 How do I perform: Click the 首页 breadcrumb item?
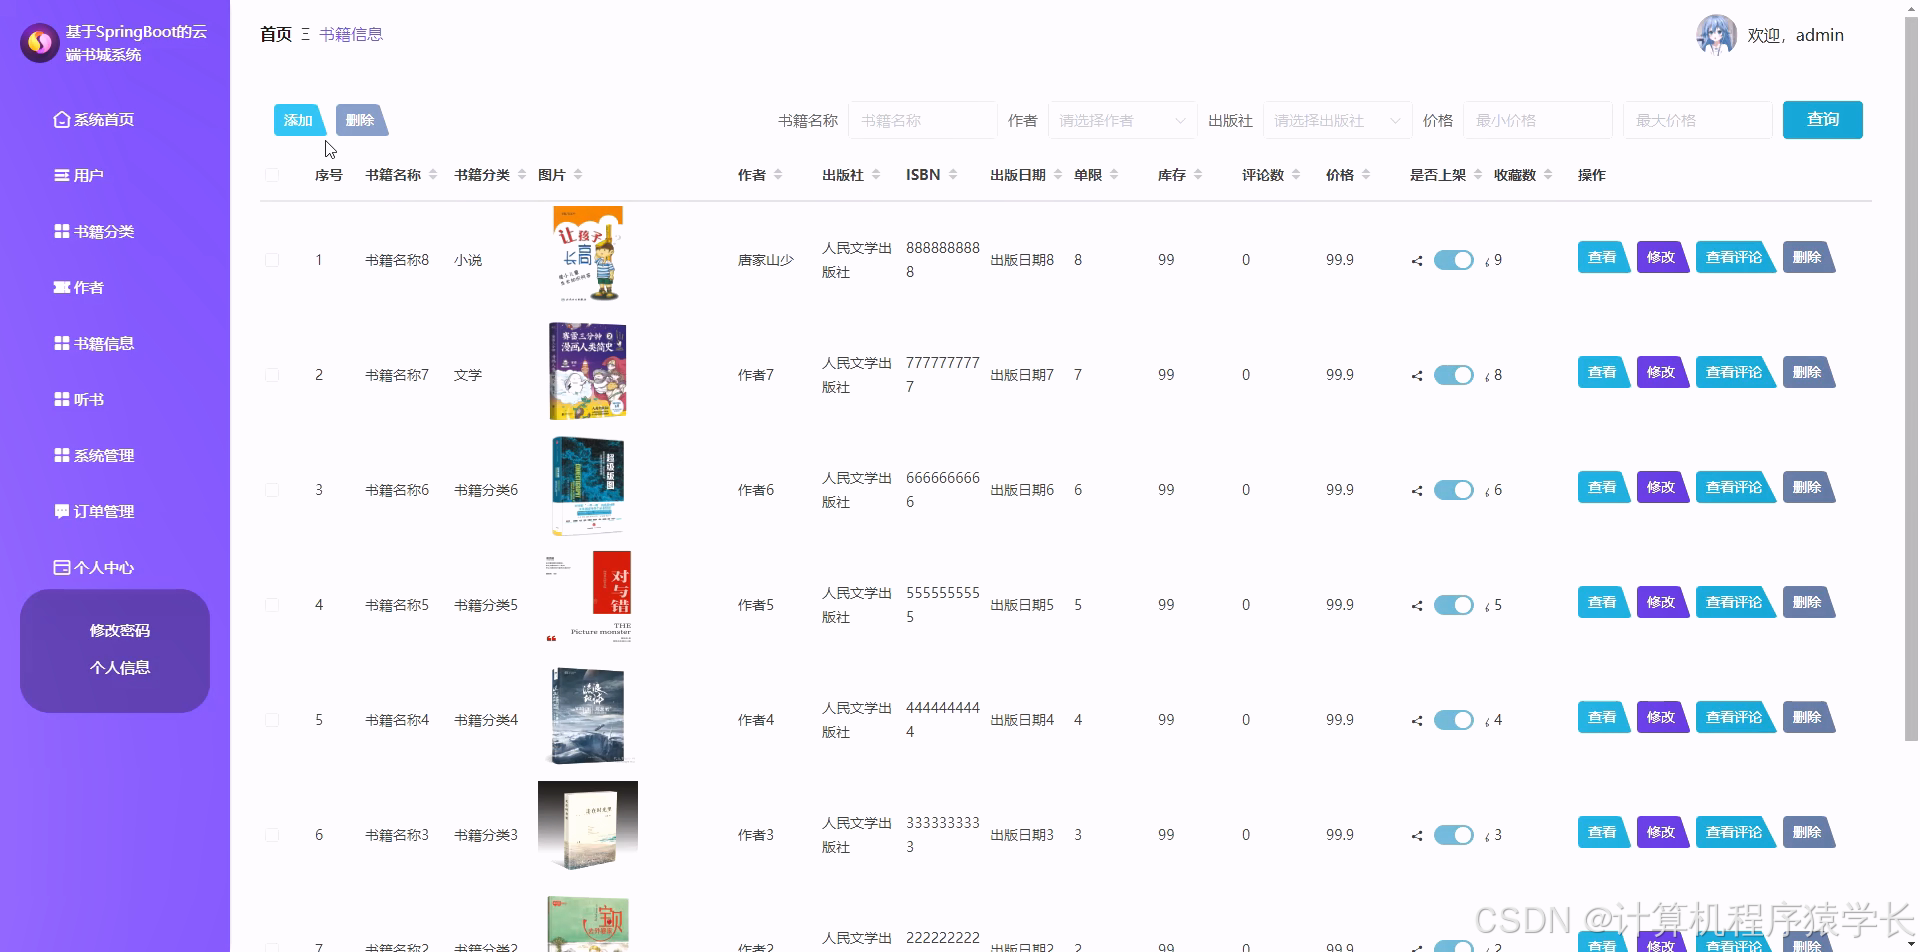click(x=274, y=33)
